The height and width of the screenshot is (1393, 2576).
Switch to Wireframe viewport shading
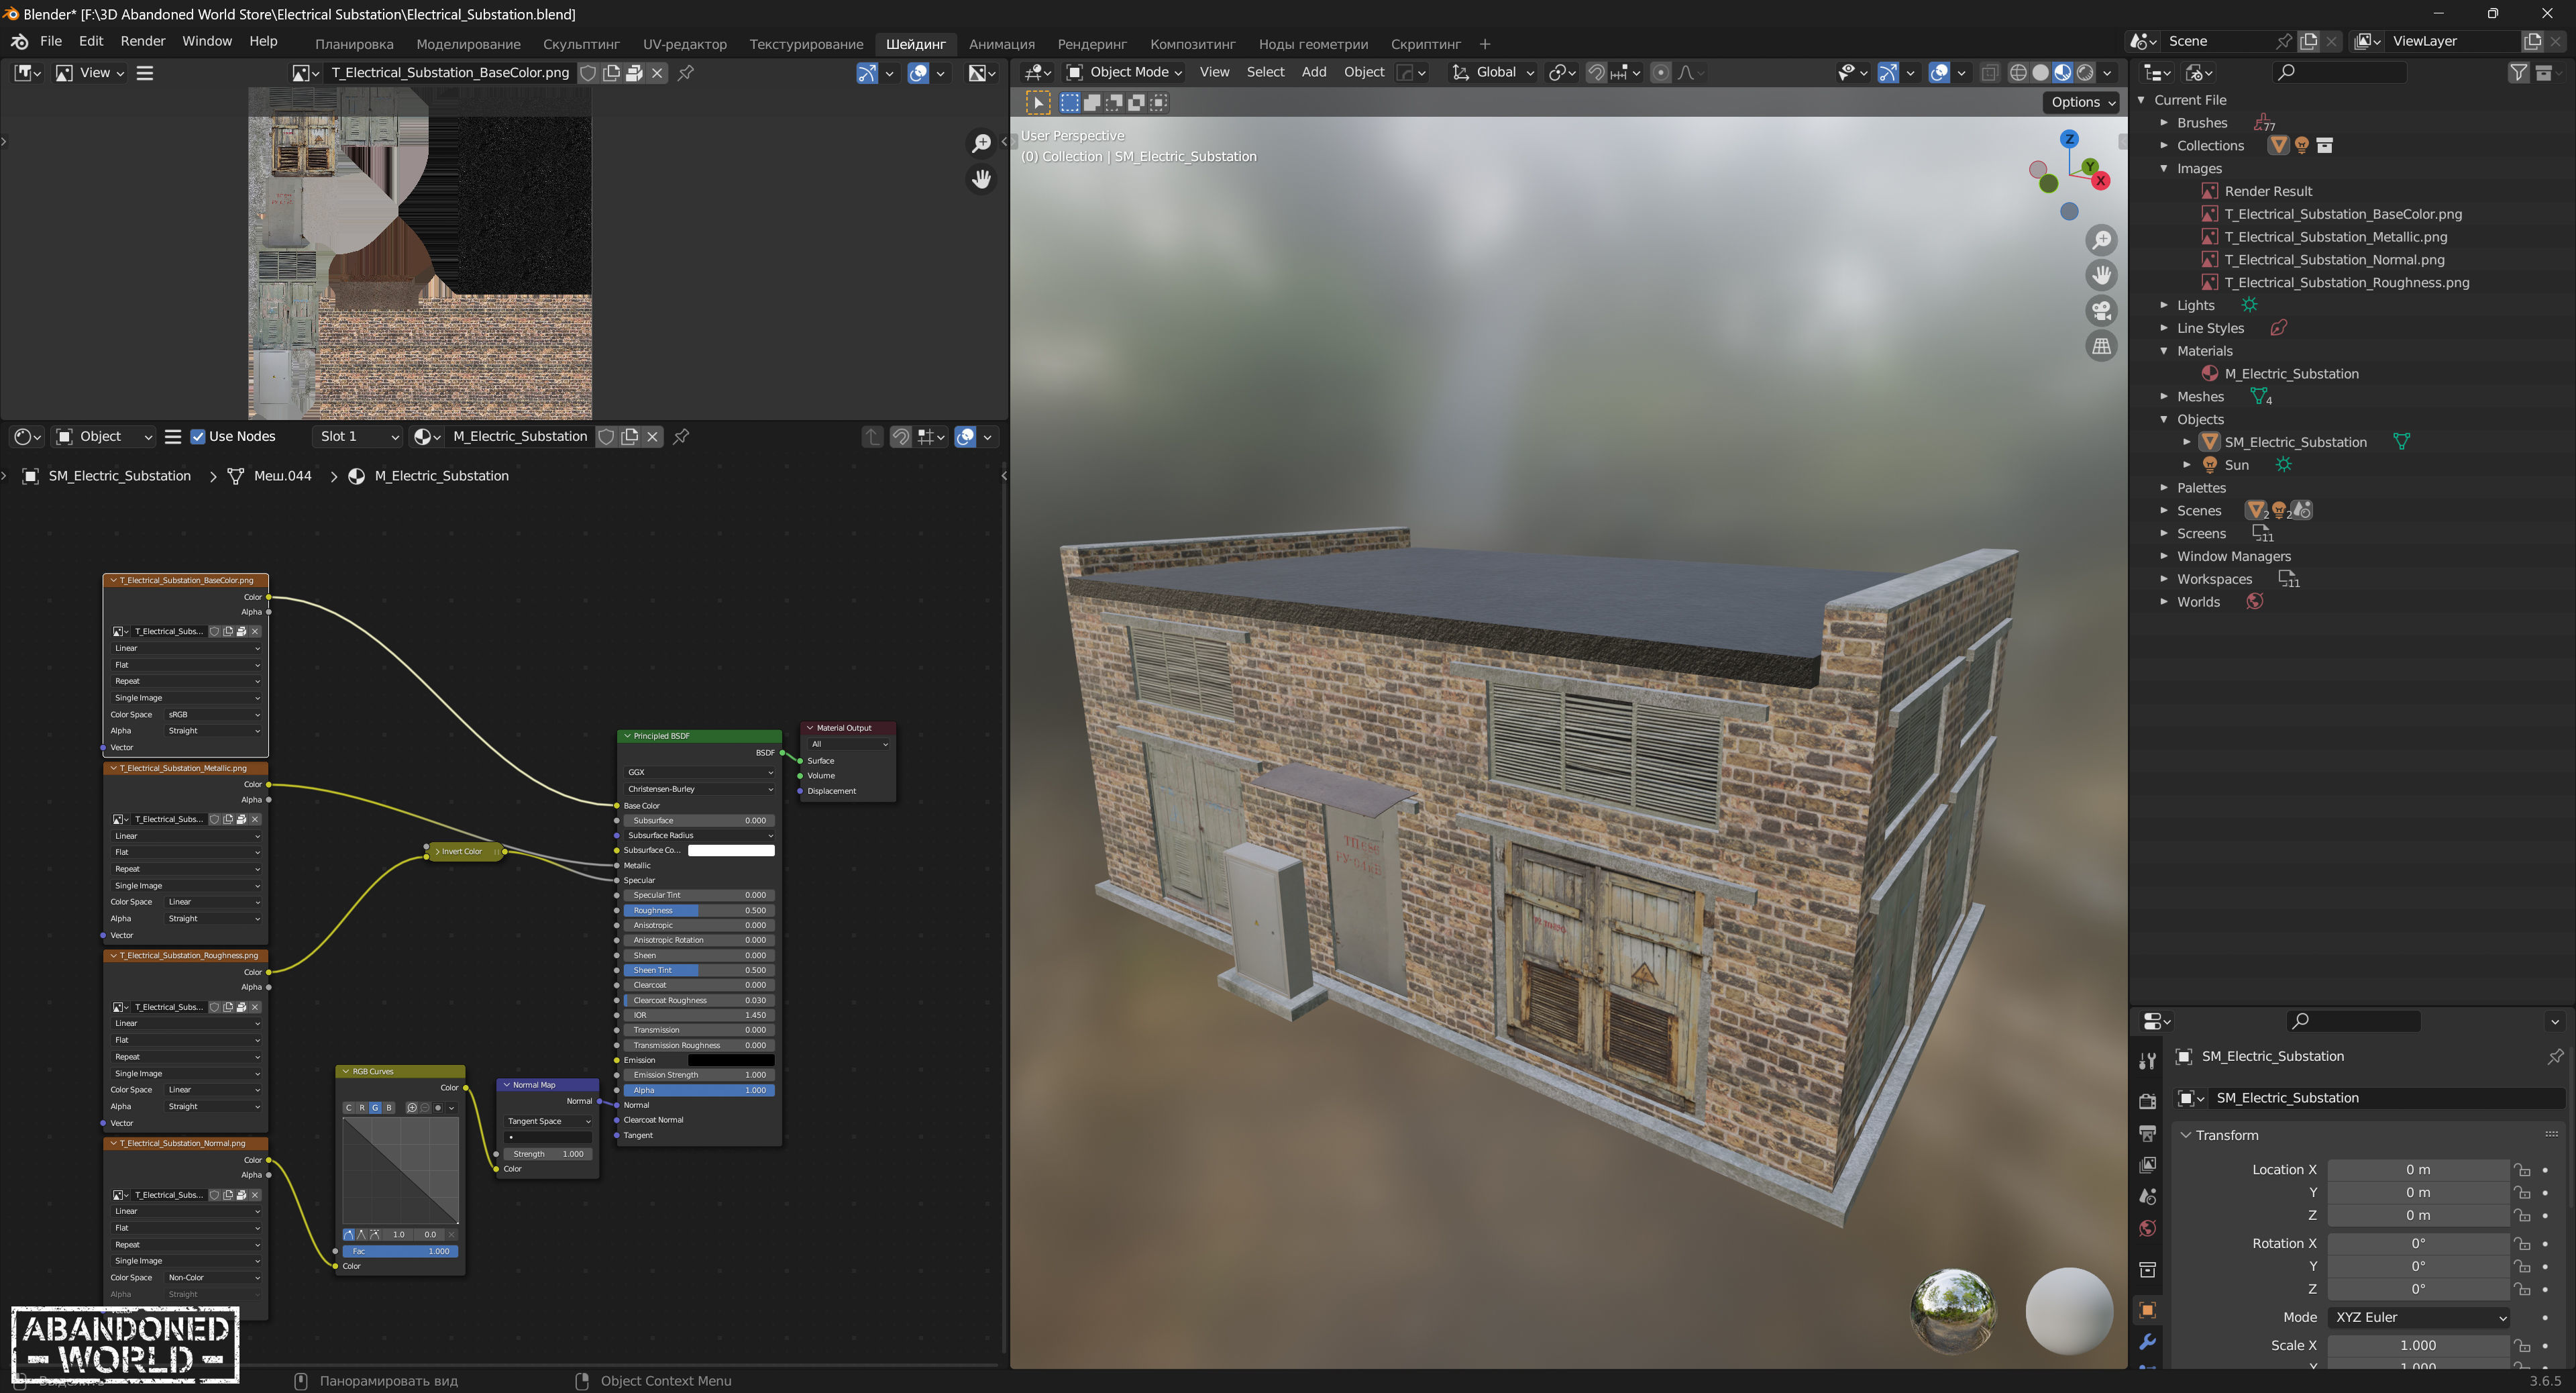pos(2018,72)
